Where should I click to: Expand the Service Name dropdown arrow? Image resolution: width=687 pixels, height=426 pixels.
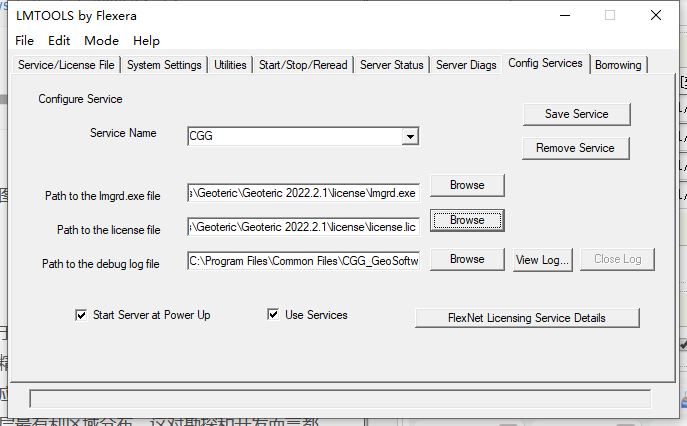(x=410, y=136)
